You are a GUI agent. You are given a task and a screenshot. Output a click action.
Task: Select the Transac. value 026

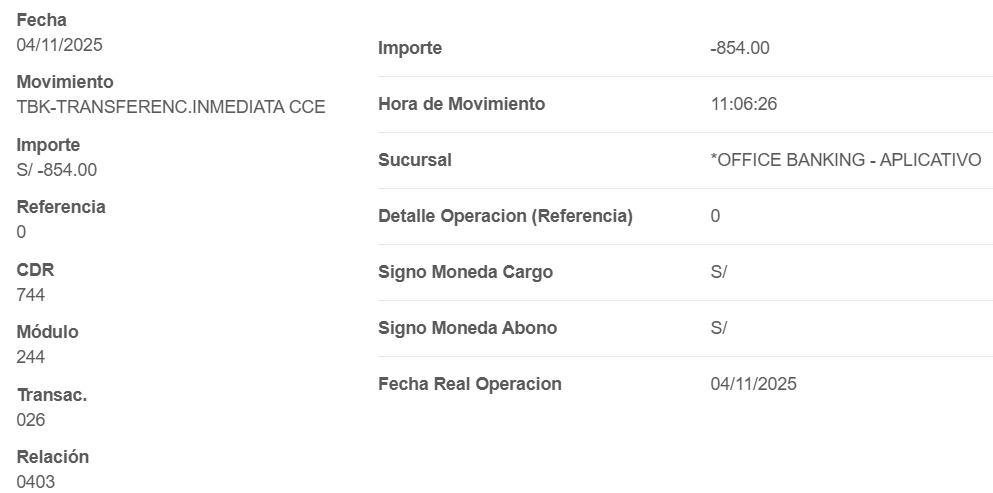(x=31, y=420)
